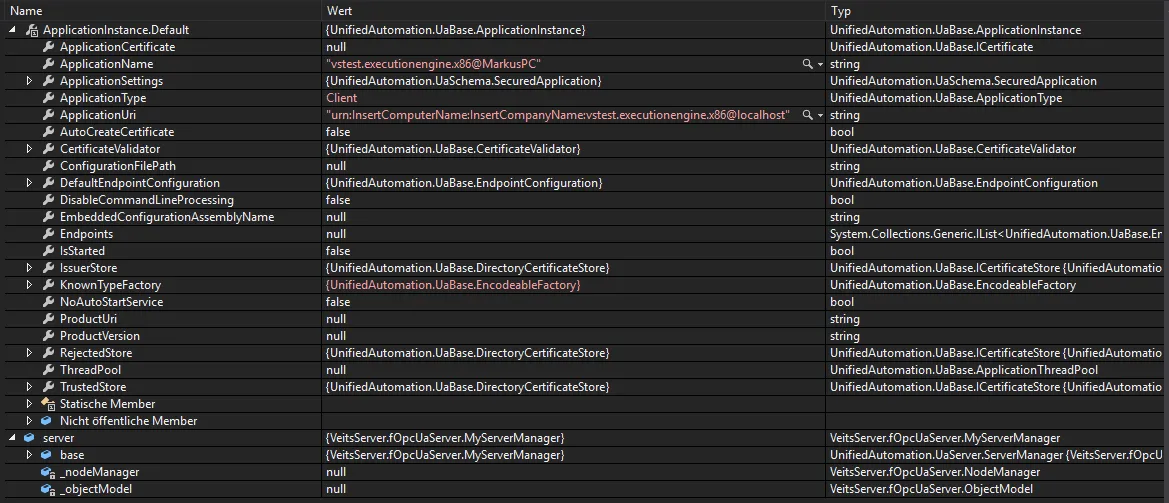
Task: Click wrench icon beside NoAutoStartService
Action: (x=48, y=302)
